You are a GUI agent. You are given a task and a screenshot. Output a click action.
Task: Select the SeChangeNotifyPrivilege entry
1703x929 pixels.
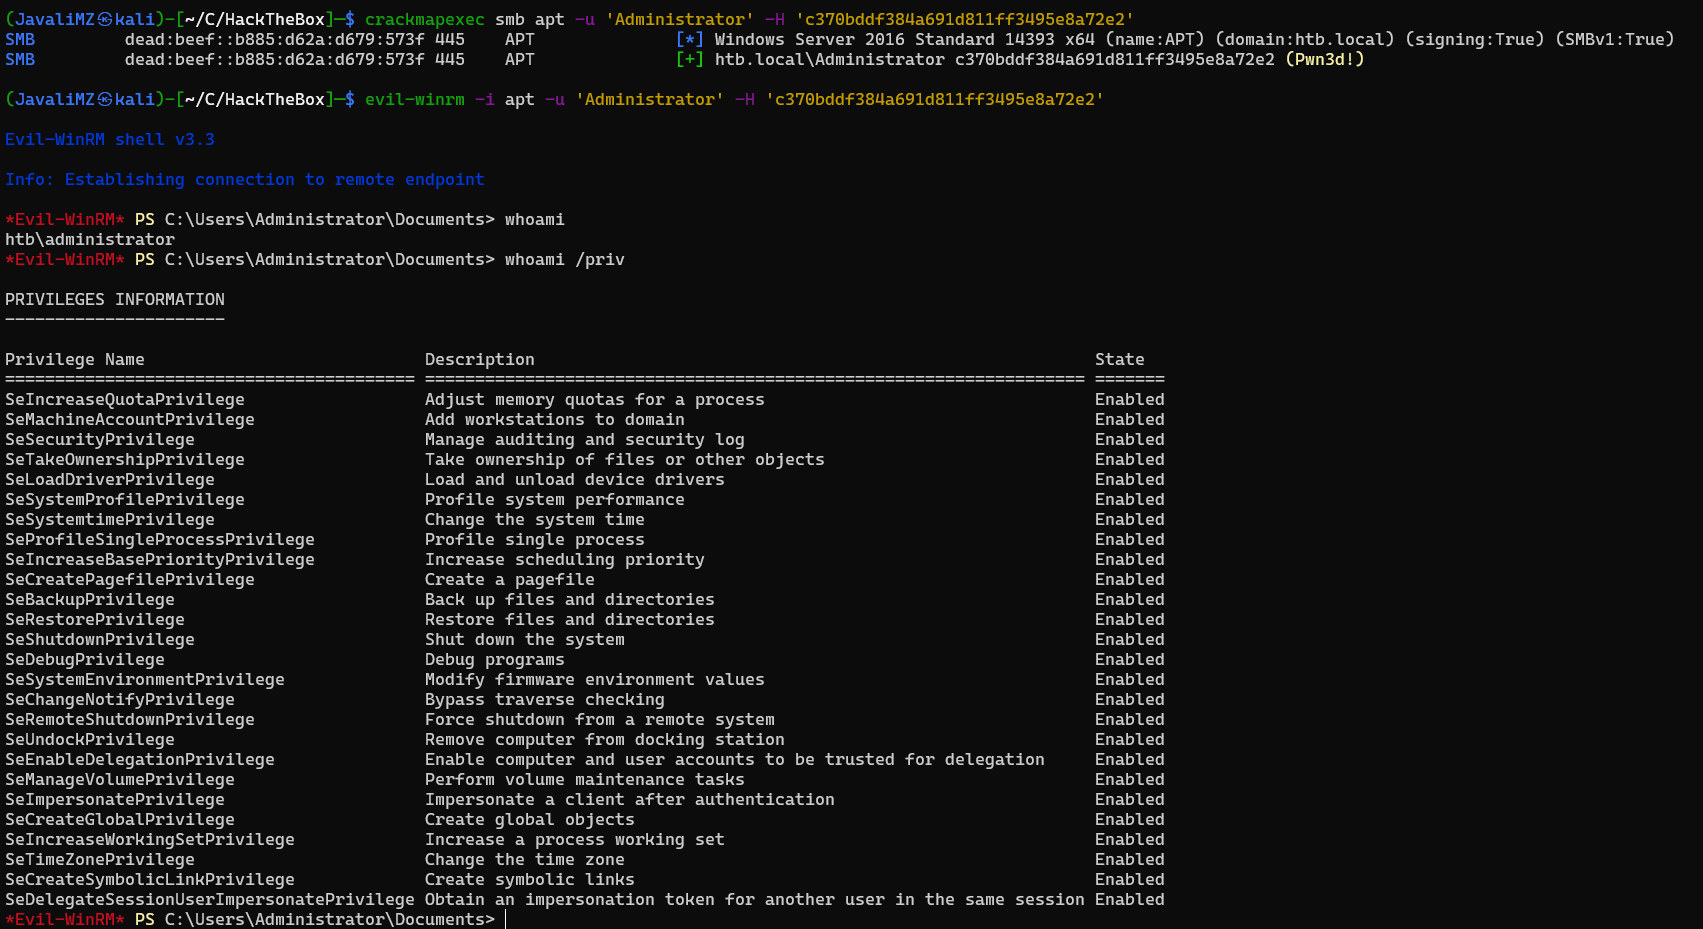[x=120, y=699]
